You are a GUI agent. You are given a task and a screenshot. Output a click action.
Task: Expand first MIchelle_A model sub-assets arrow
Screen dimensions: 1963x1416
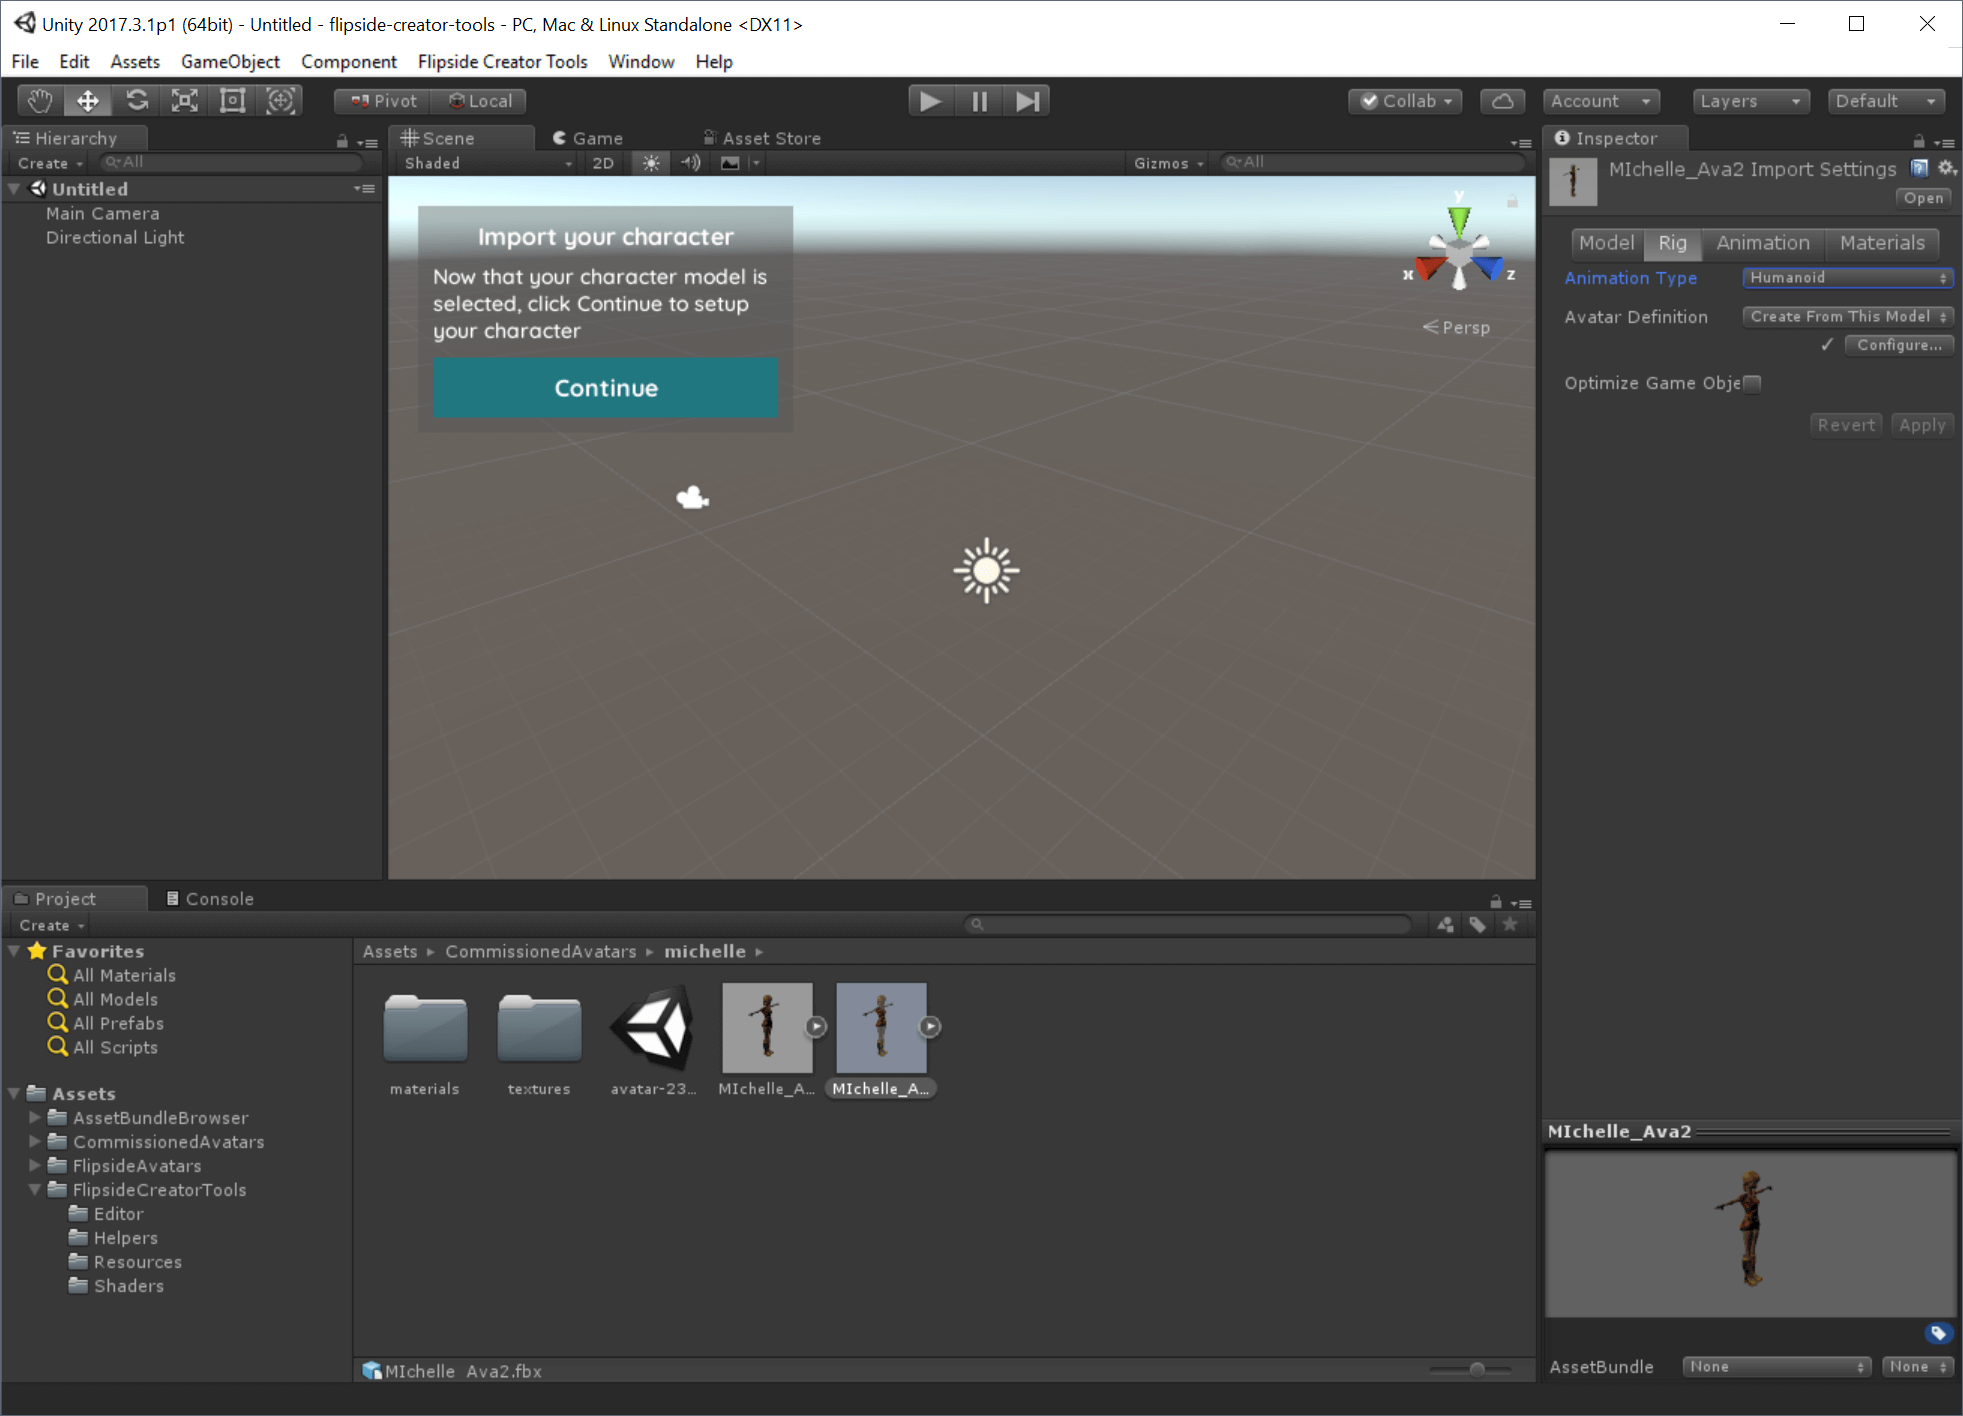tap(816, 1026)
